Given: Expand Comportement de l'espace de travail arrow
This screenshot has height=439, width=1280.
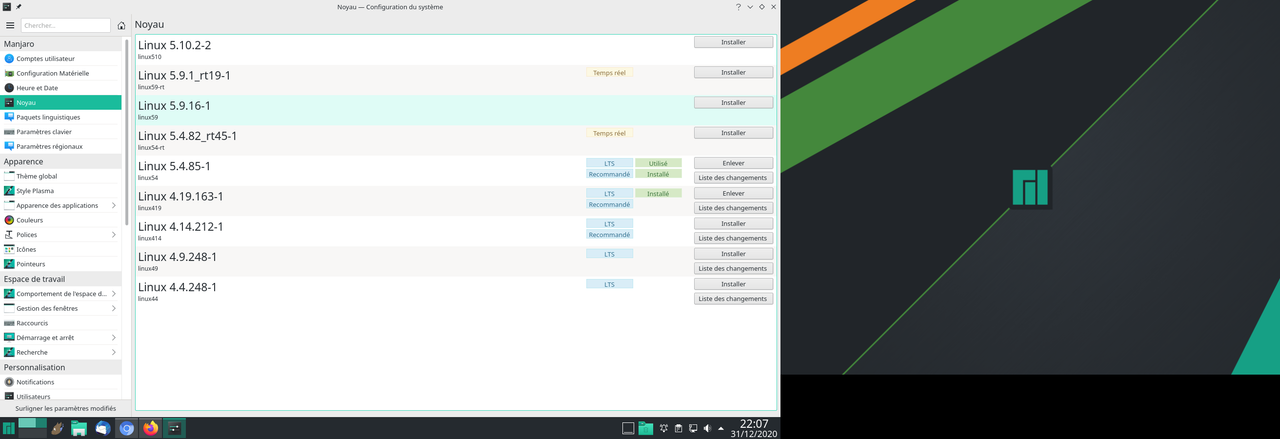Looking at the screenshot, I should click(x=113, y=294).
